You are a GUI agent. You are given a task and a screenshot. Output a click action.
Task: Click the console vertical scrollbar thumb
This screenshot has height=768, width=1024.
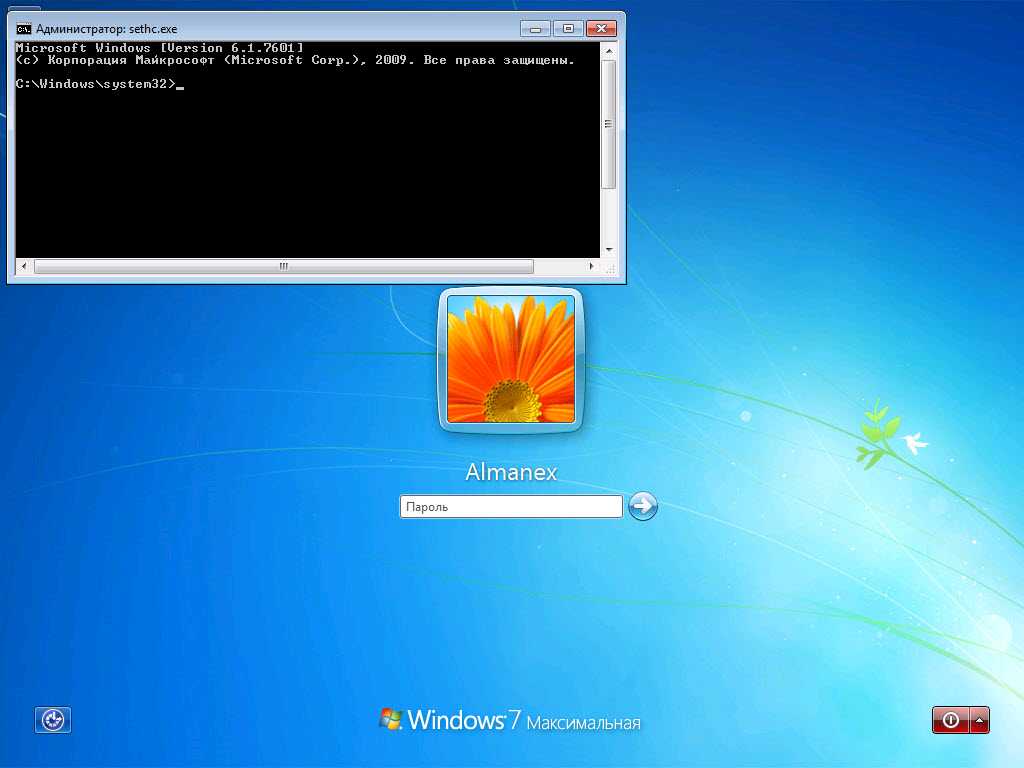coord(608,123)
